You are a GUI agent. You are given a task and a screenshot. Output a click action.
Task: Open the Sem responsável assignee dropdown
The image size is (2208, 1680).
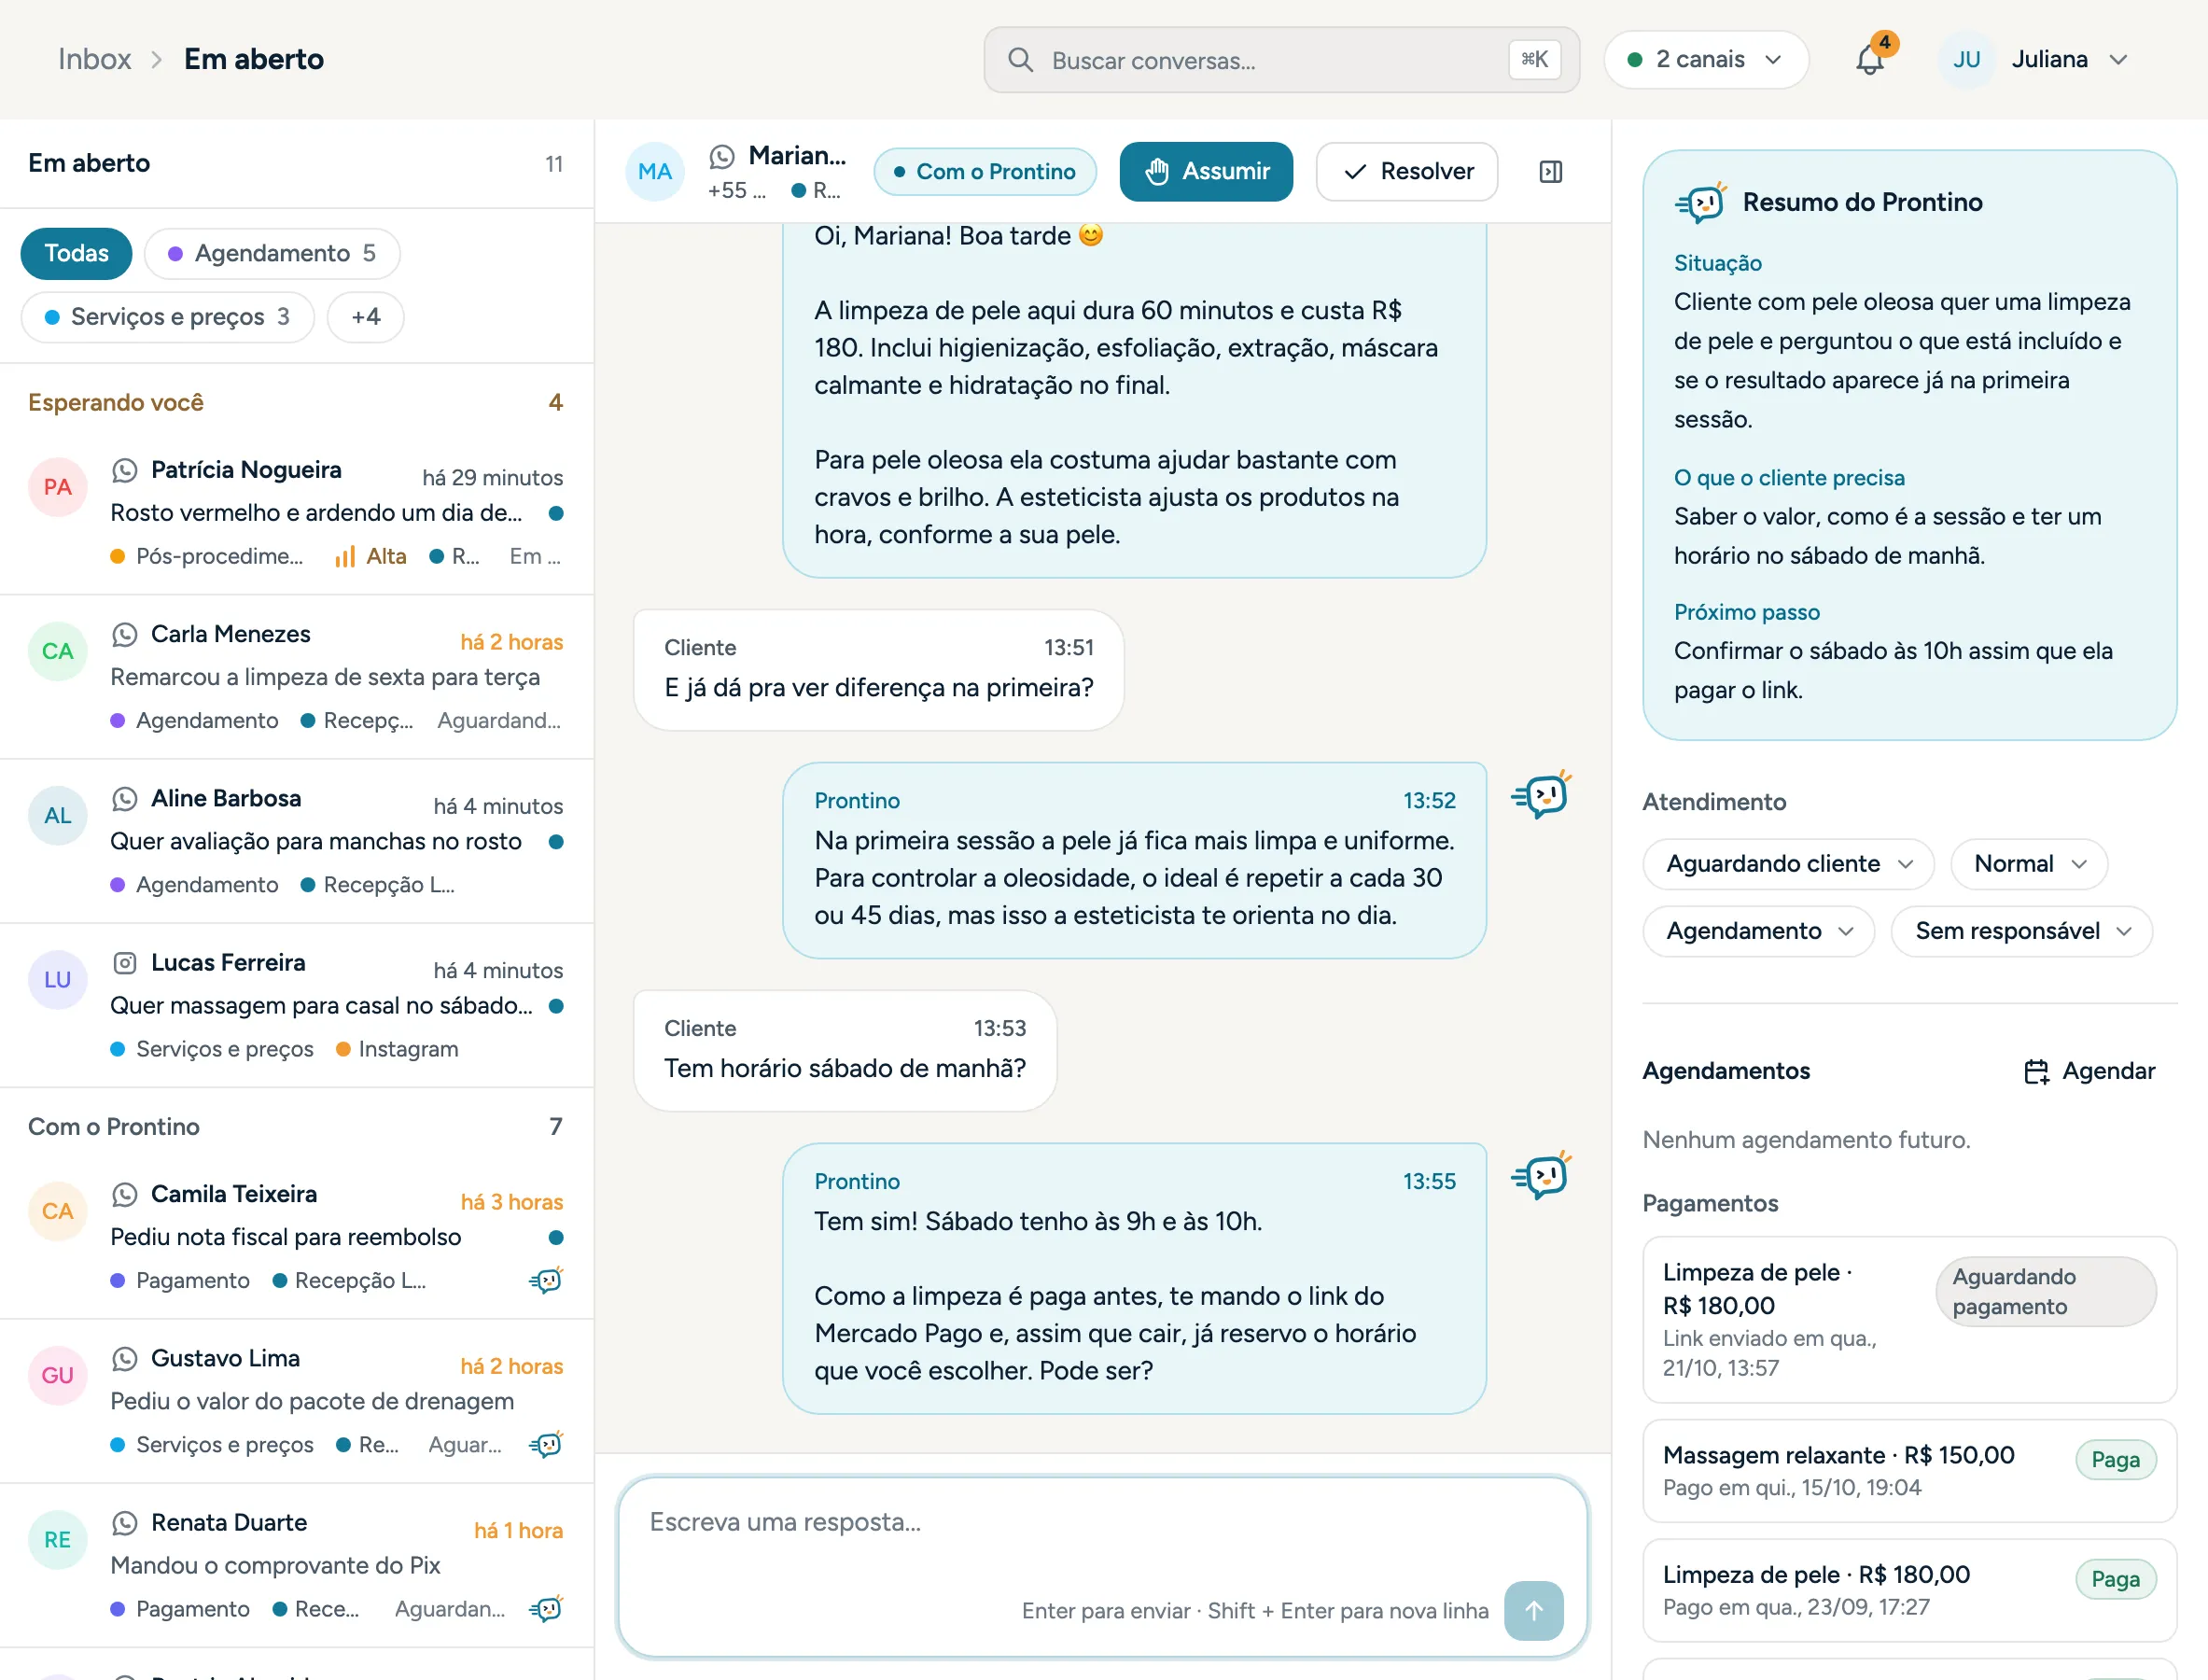tap(2021, 931)
